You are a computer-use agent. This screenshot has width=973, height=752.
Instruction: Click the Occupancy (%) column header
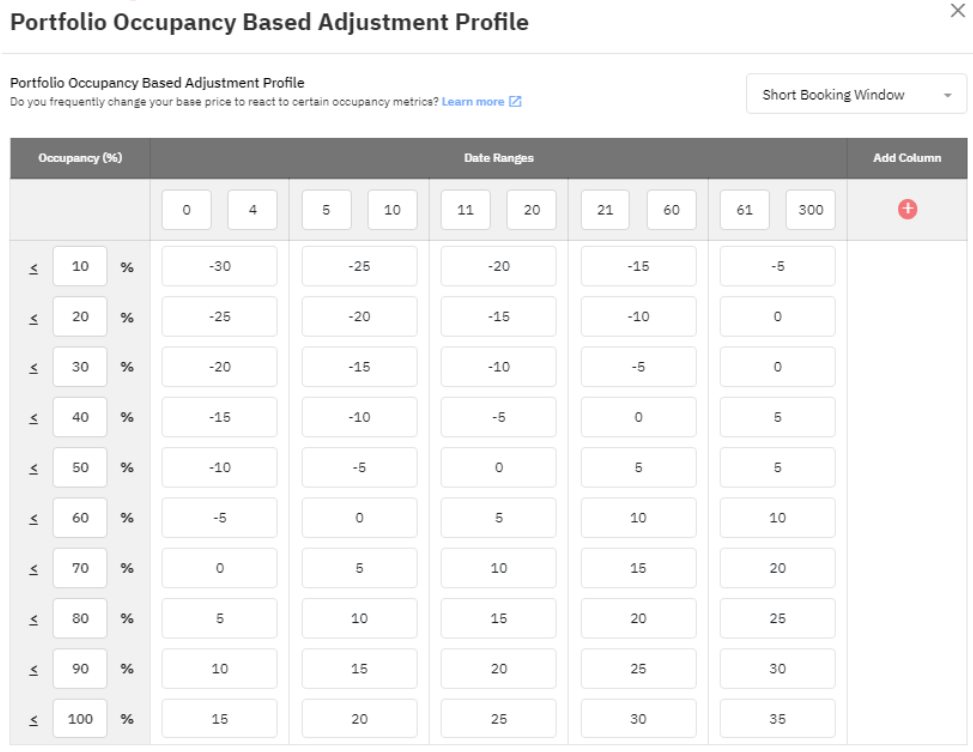[x=80, y=158]
